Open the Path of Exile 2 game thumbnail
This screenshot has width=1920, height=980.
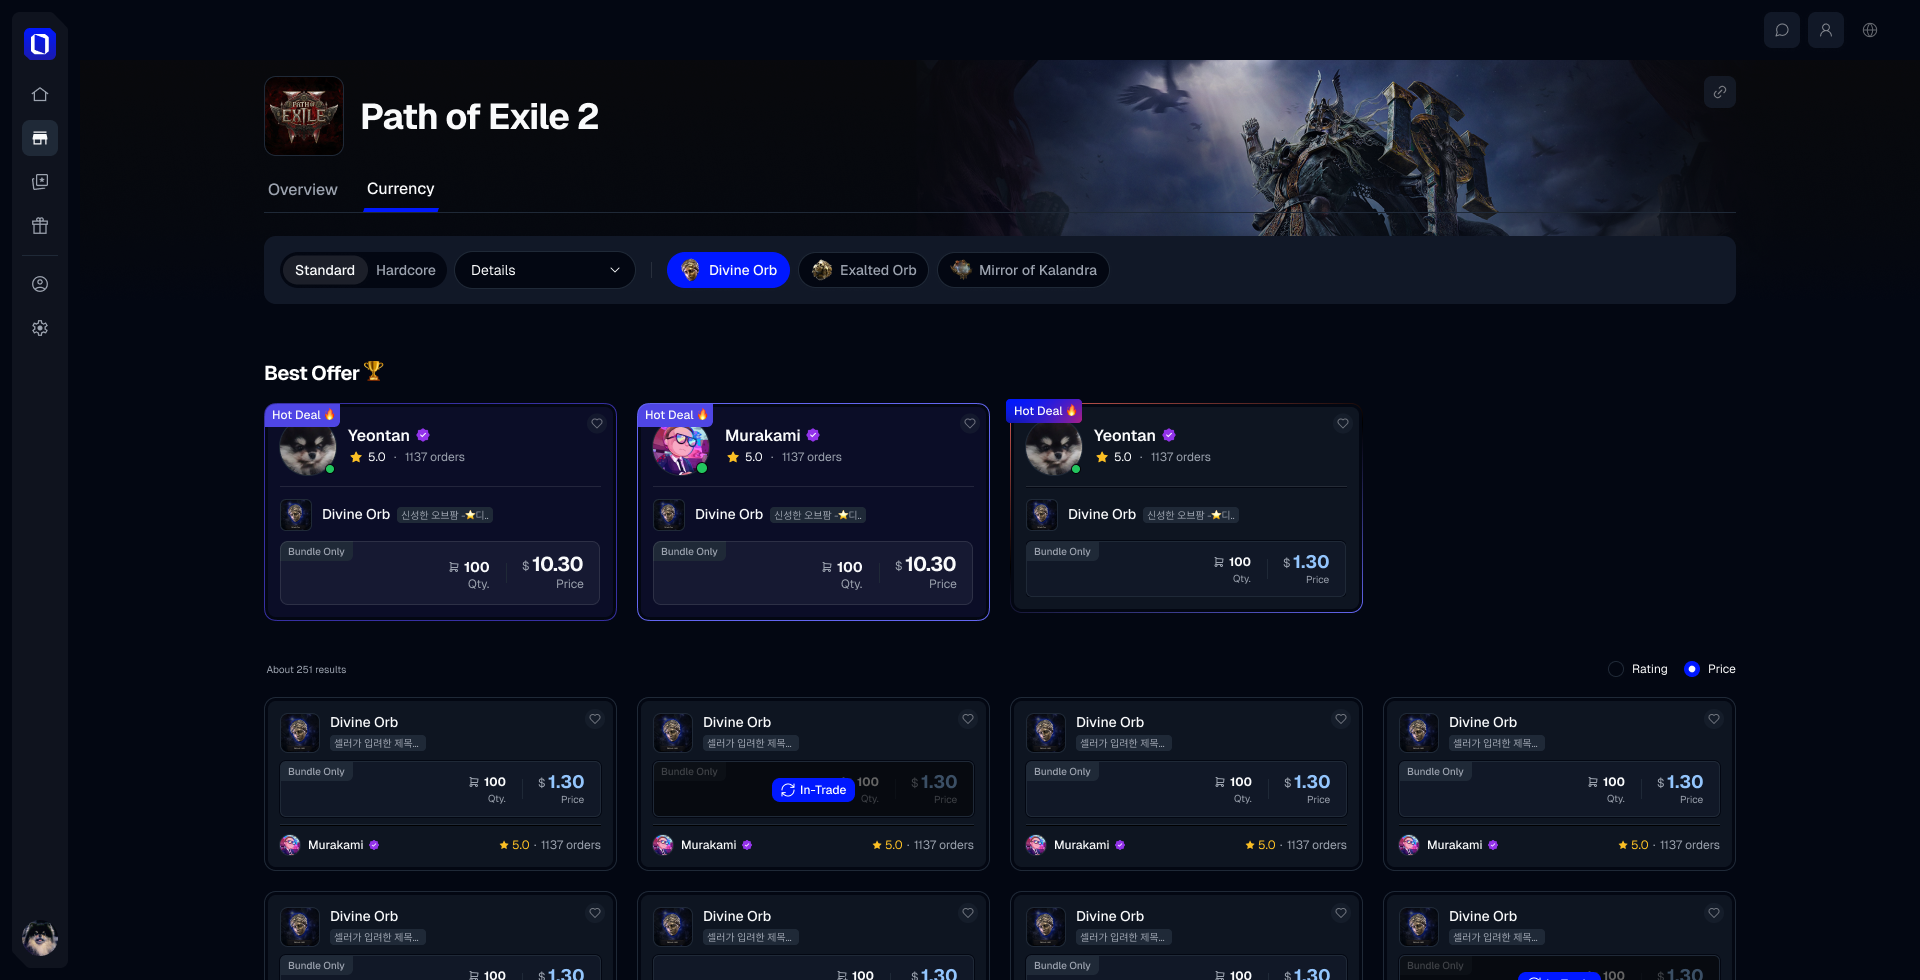tap(304, 116)
